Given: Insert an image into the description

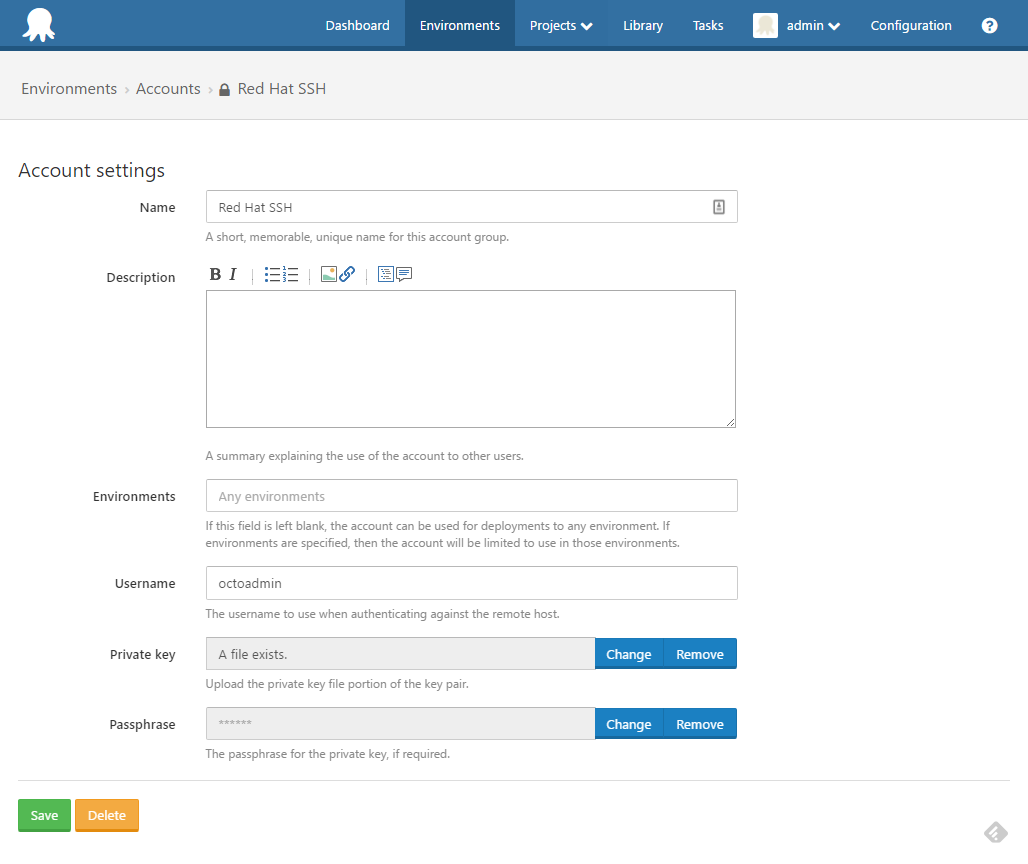Looking at the screenshot, I should (x=327, y=274).
